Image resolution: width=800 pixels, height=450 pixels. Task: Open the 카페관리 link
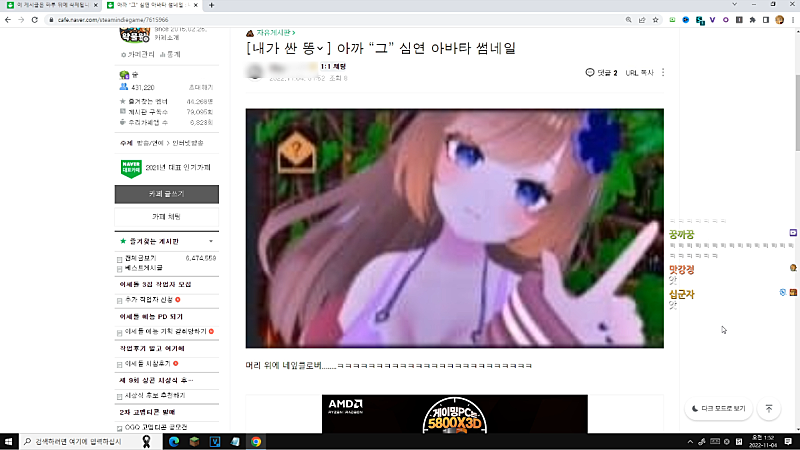tap(138, 55)
